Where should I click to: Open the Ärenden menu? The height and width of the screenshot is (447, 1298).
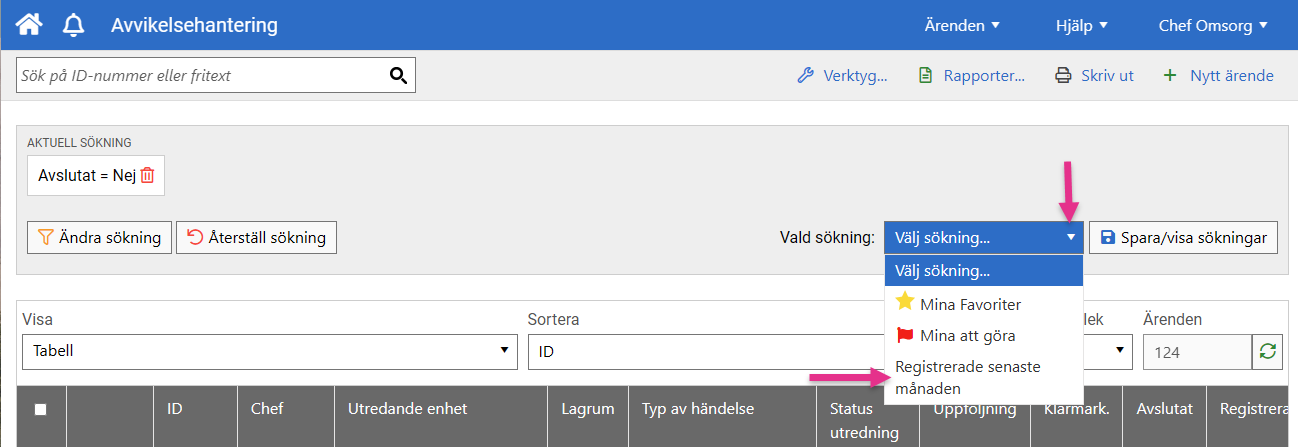pyautogui.click(x=962, y=25)
